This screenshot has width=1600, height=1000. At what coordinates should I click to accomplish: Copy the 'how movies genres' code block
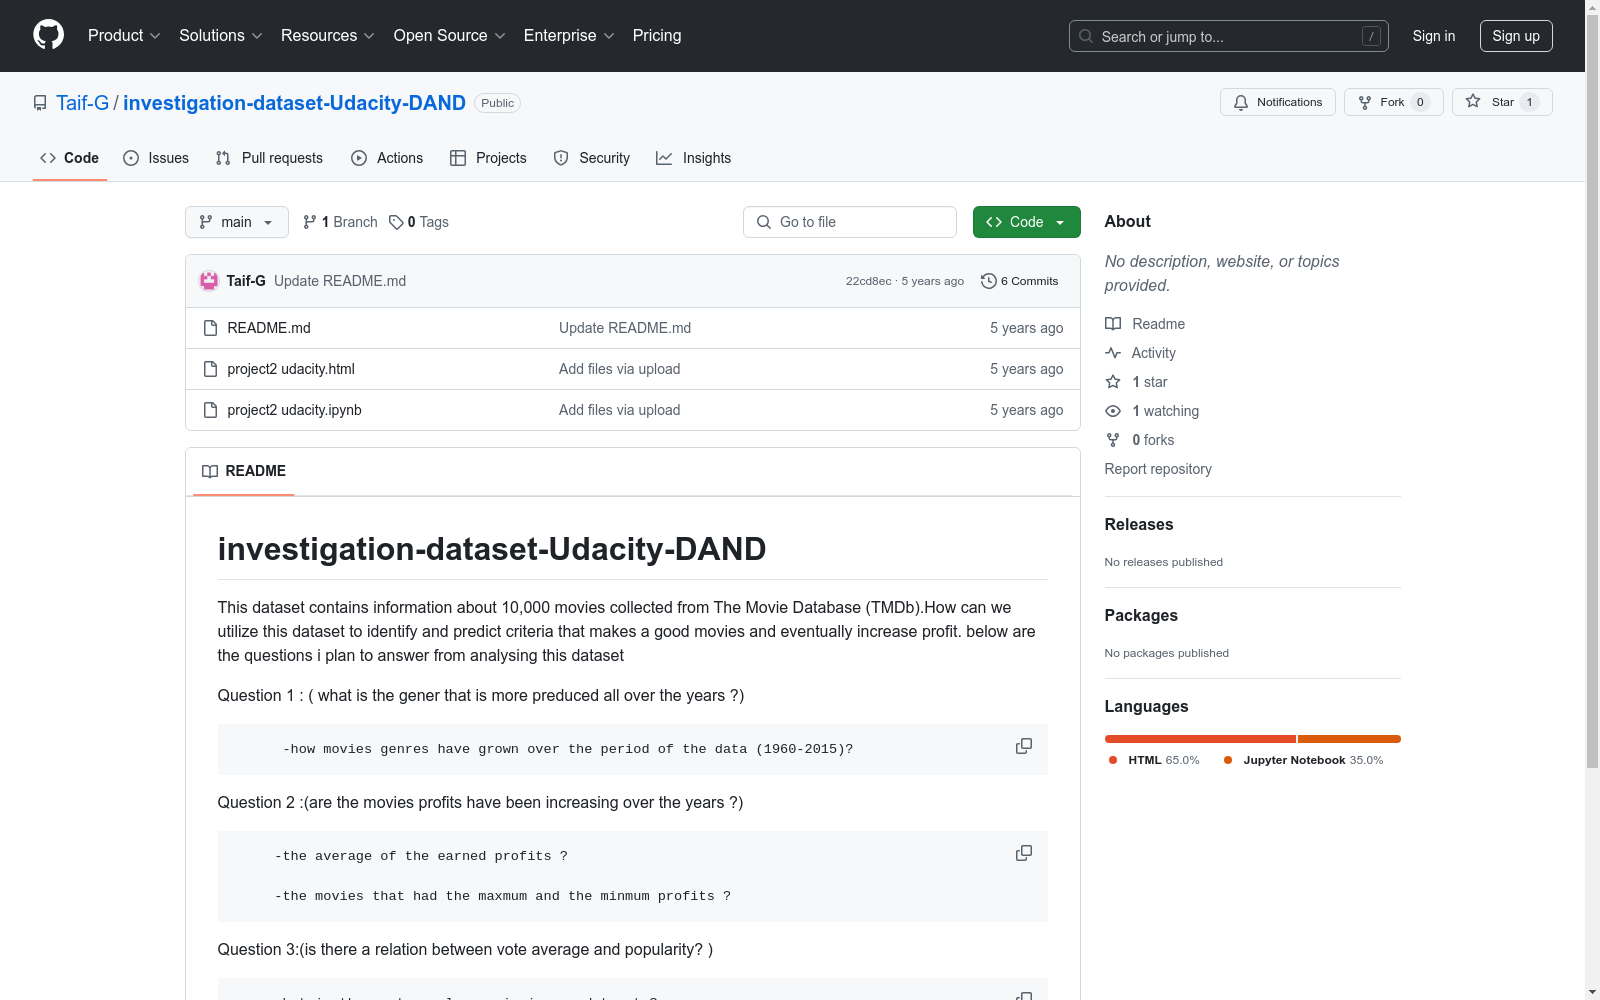pos(1024,746)
